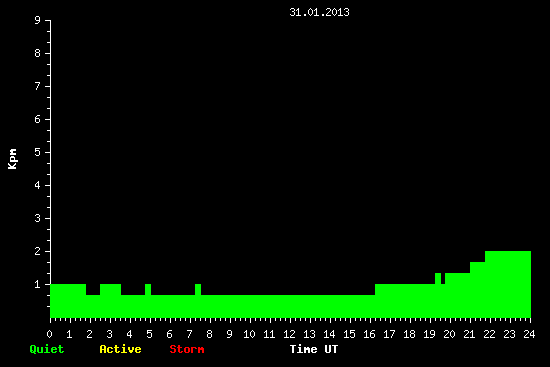Screen dimensions: 550x367
Task: Click the Active legend label
Action: (x=120, y=349)
